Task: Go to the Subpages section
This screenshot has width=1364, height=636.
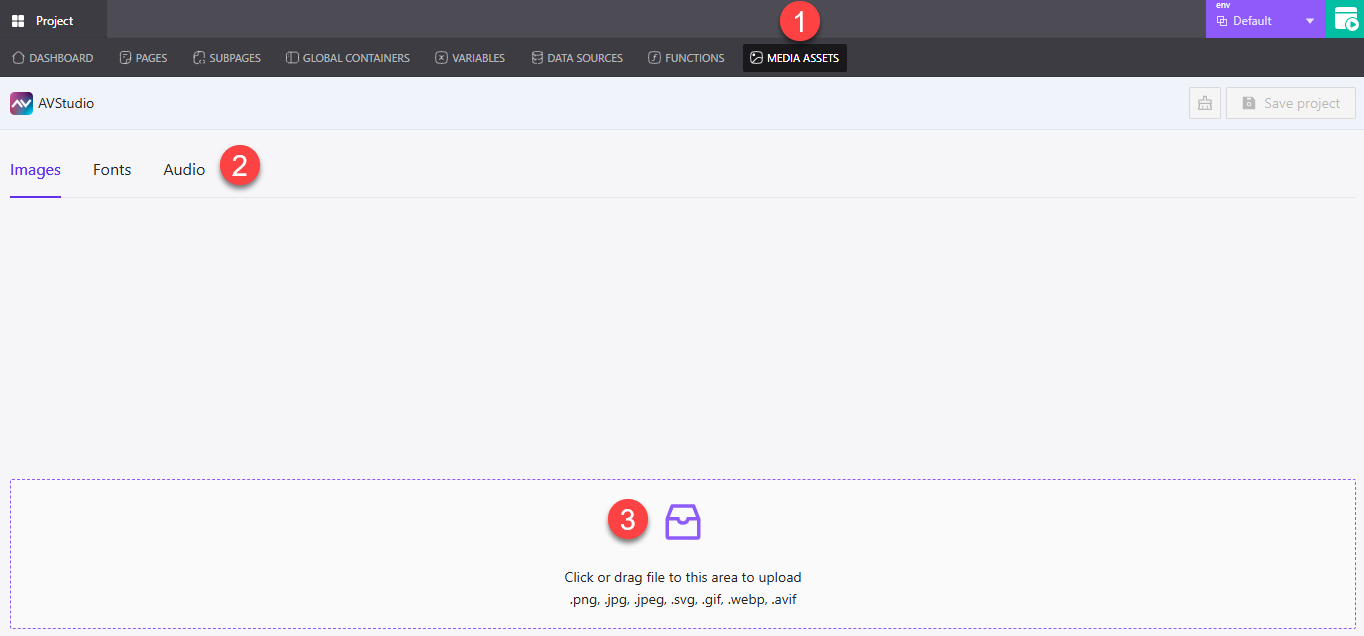Action: [227, 58]
